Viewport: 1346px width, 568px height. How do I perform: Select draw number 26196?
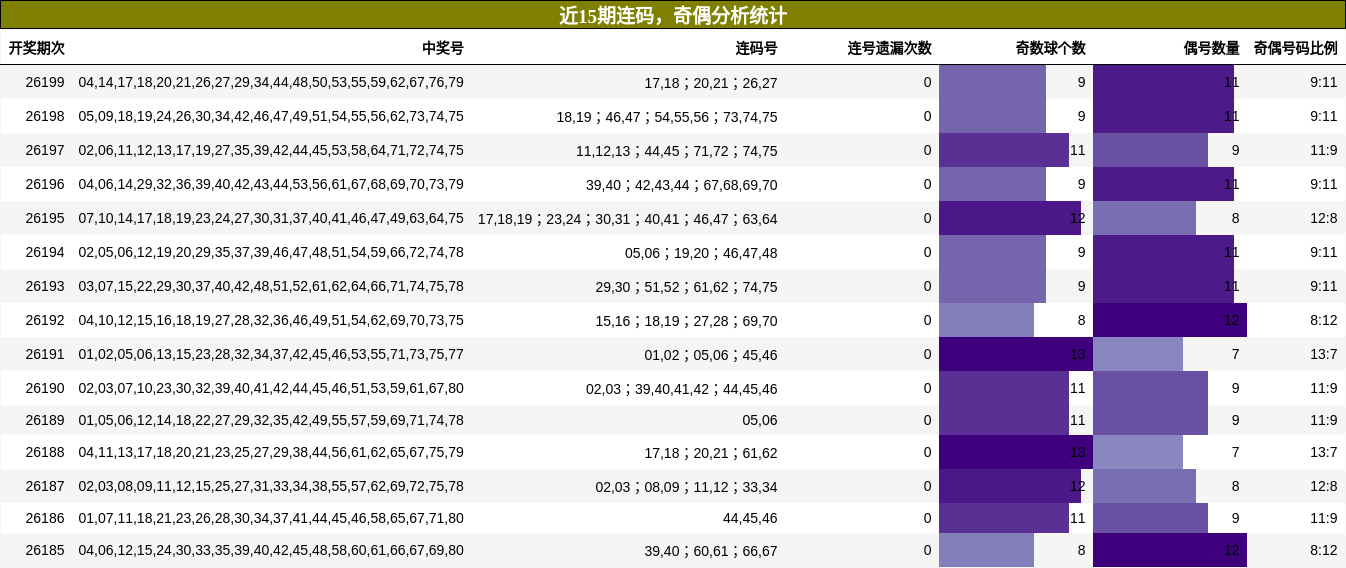[x=45, y=184]
